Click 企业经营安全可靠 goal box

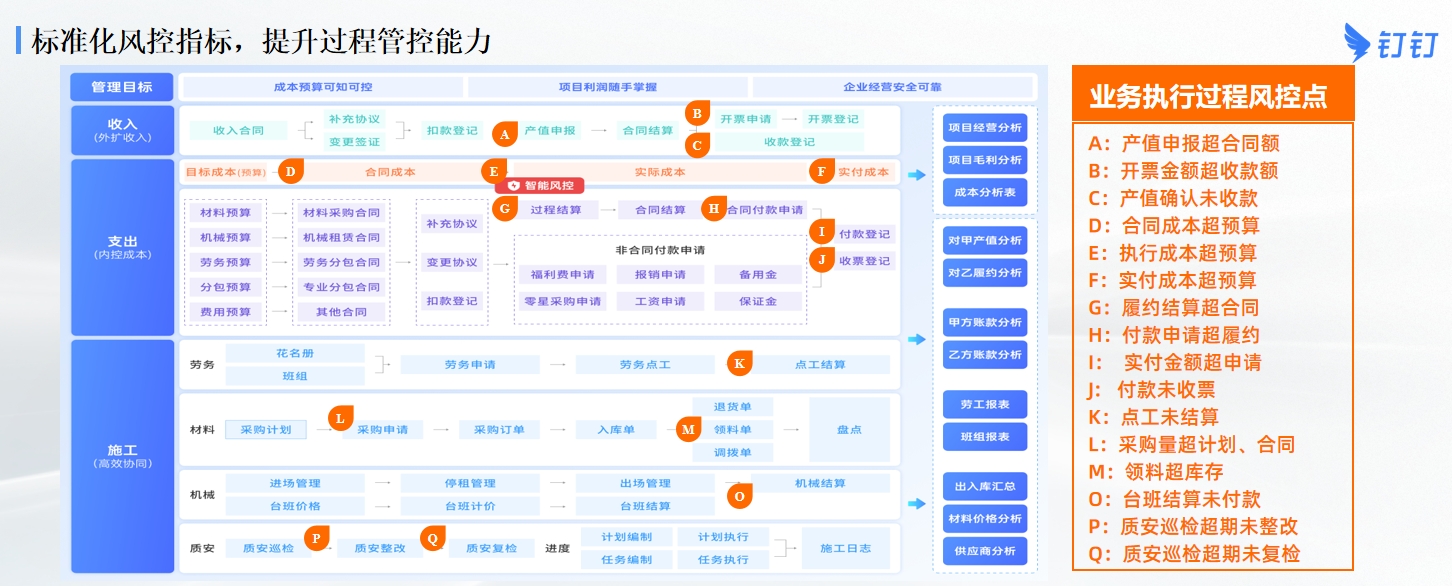892,87
